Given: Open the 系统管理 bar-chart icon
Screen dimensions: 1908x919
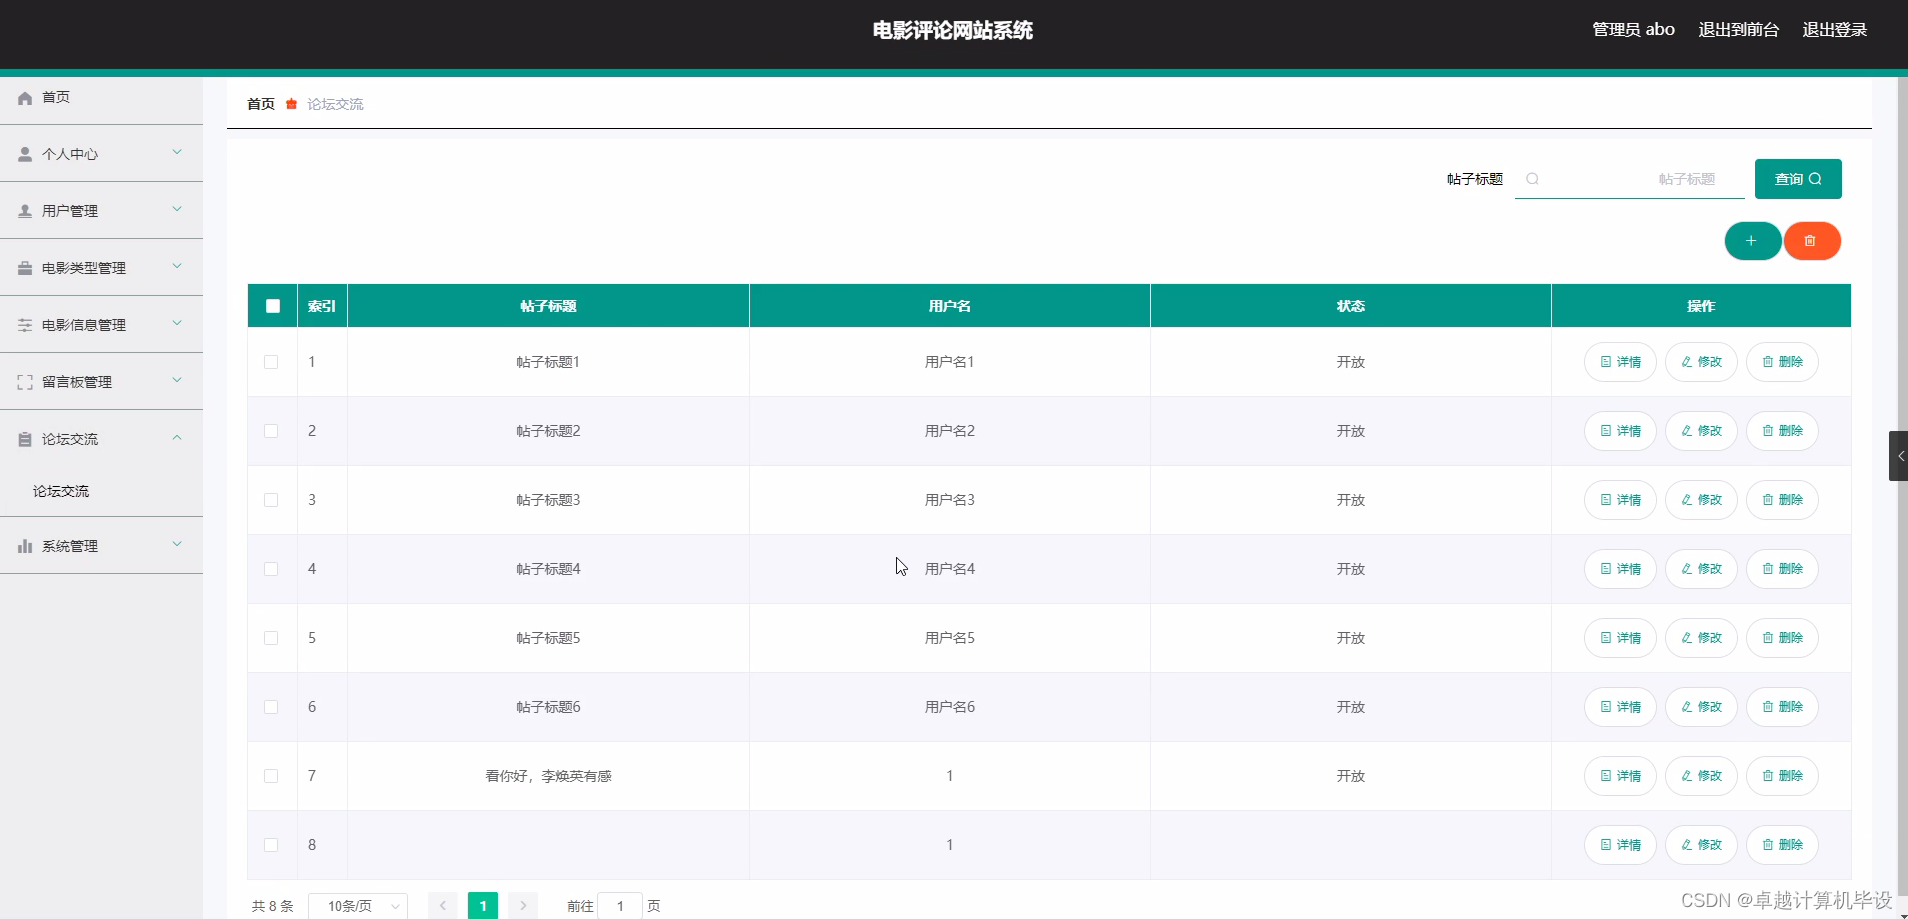Looking at the screenshot, I should (24, 545).
